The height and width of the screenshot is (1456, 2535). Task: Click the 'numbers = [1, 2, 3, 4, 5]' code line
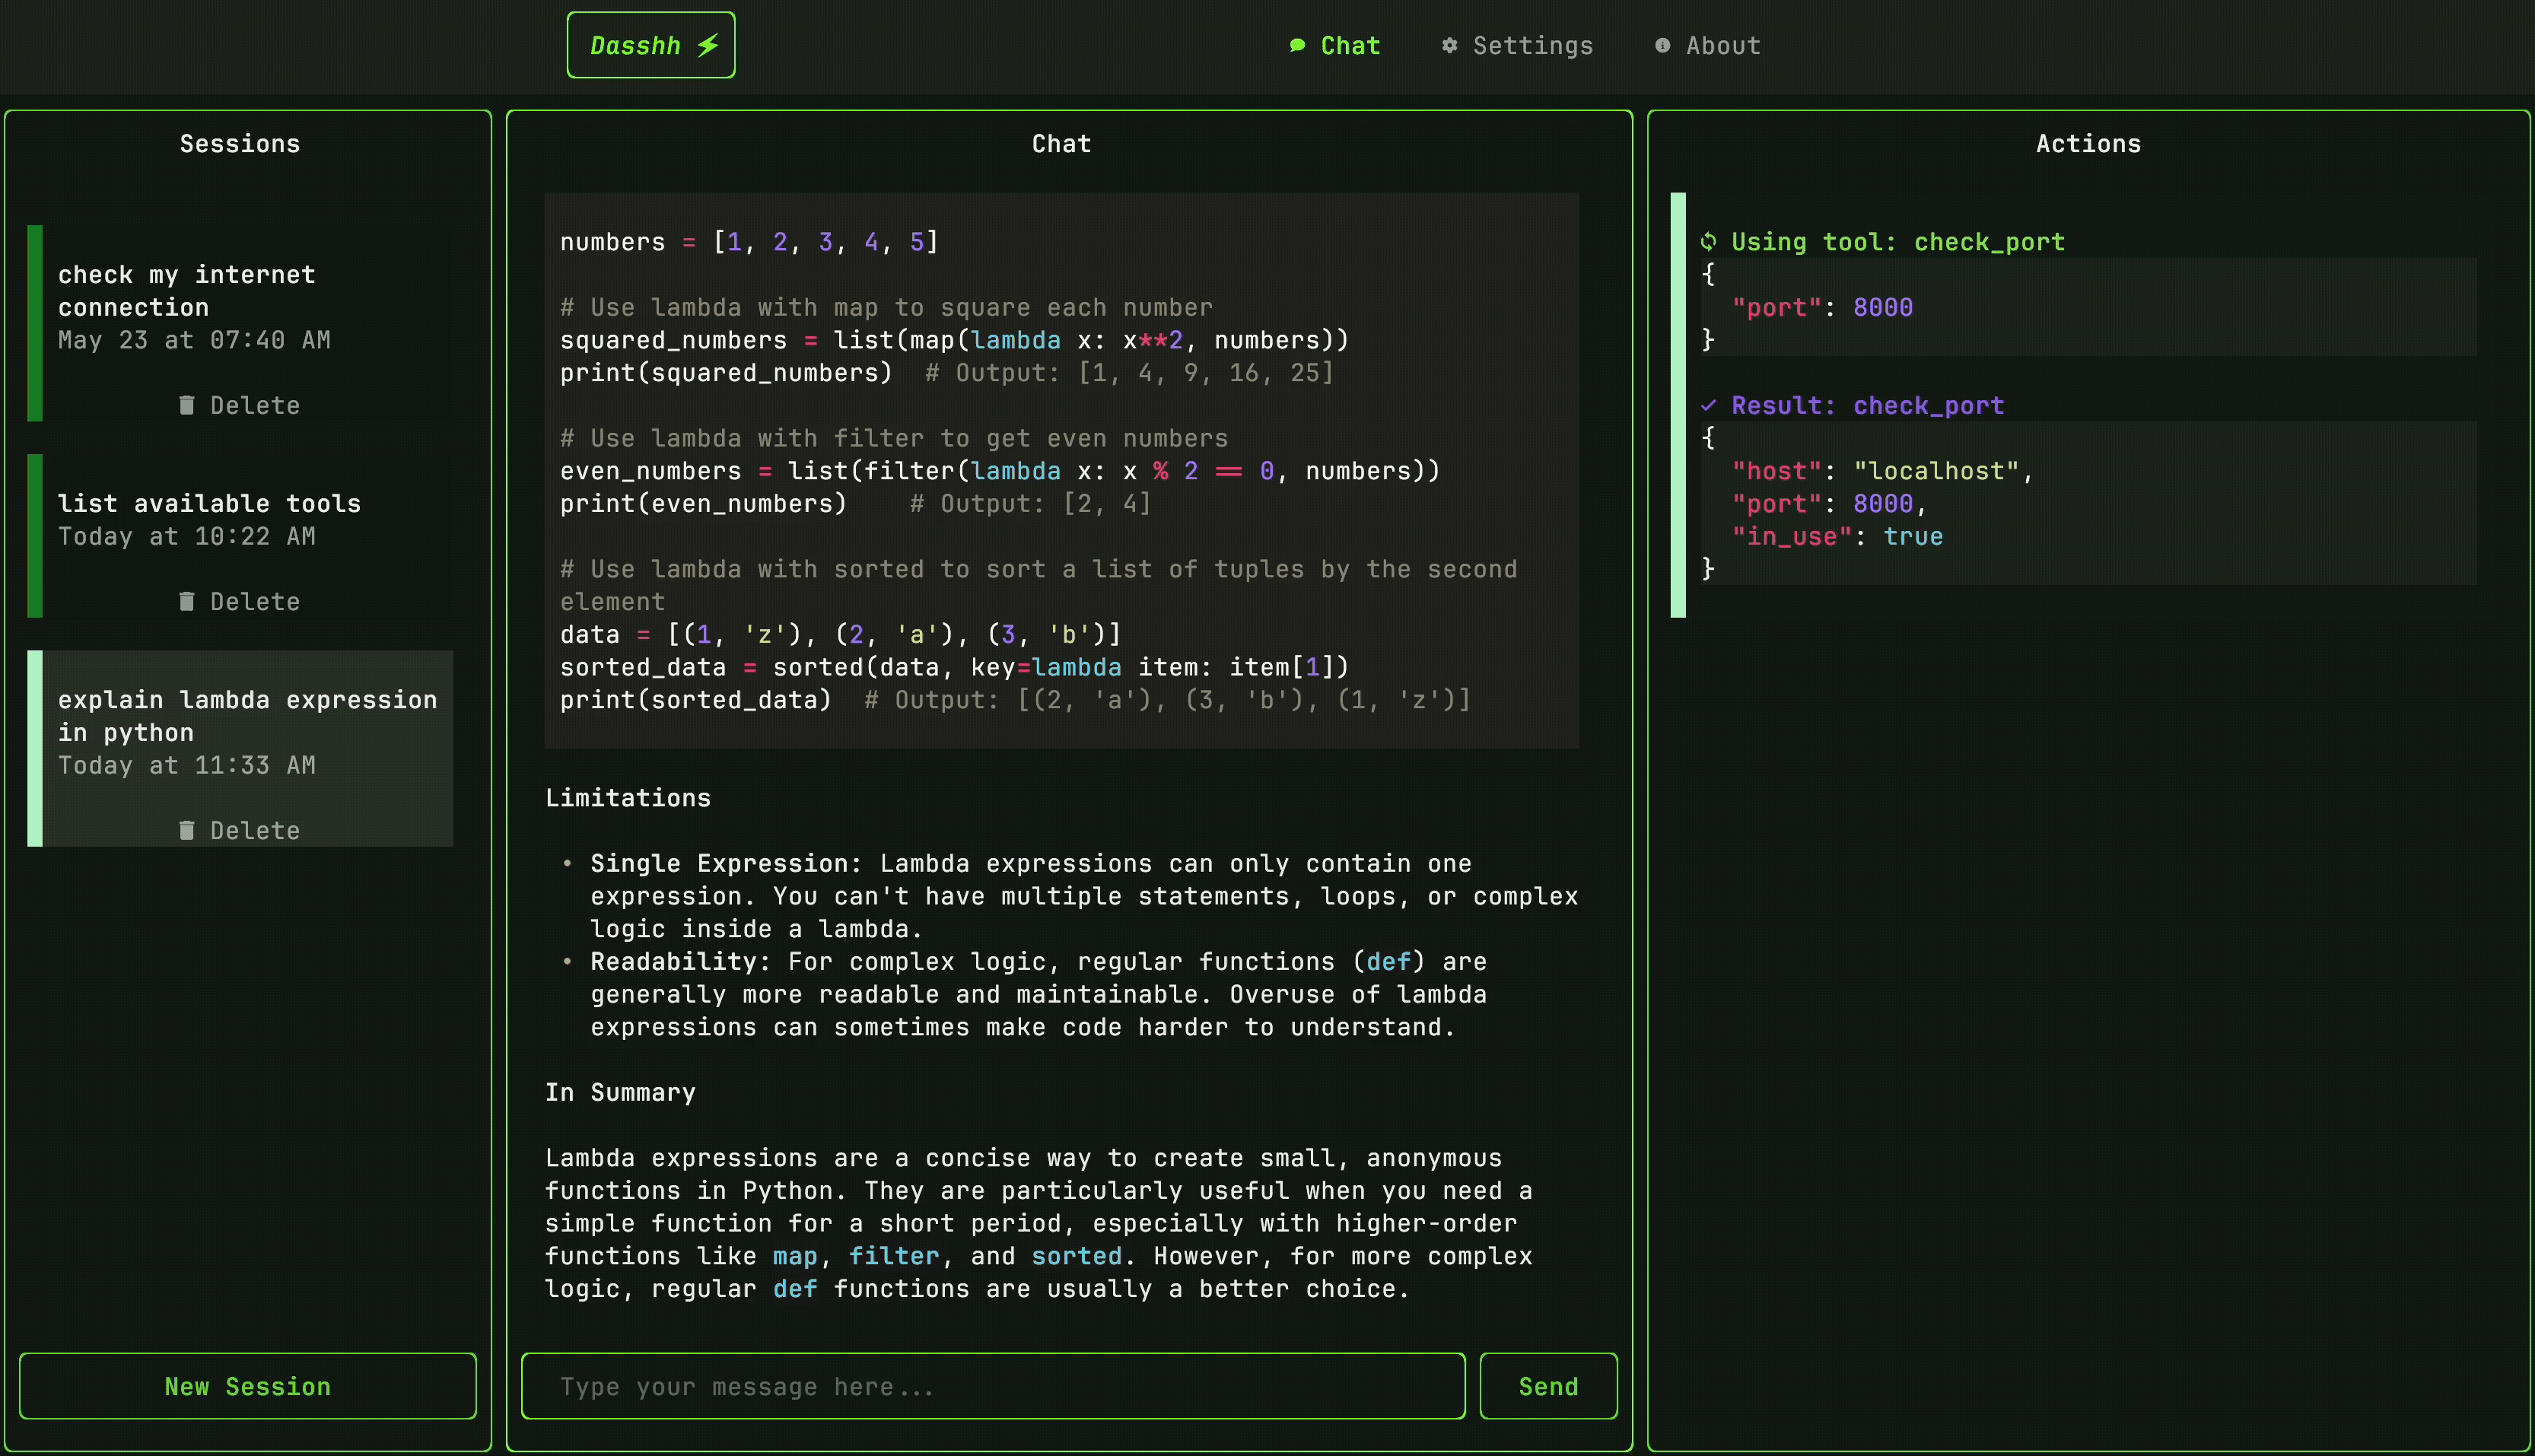[x=749, y=242]
